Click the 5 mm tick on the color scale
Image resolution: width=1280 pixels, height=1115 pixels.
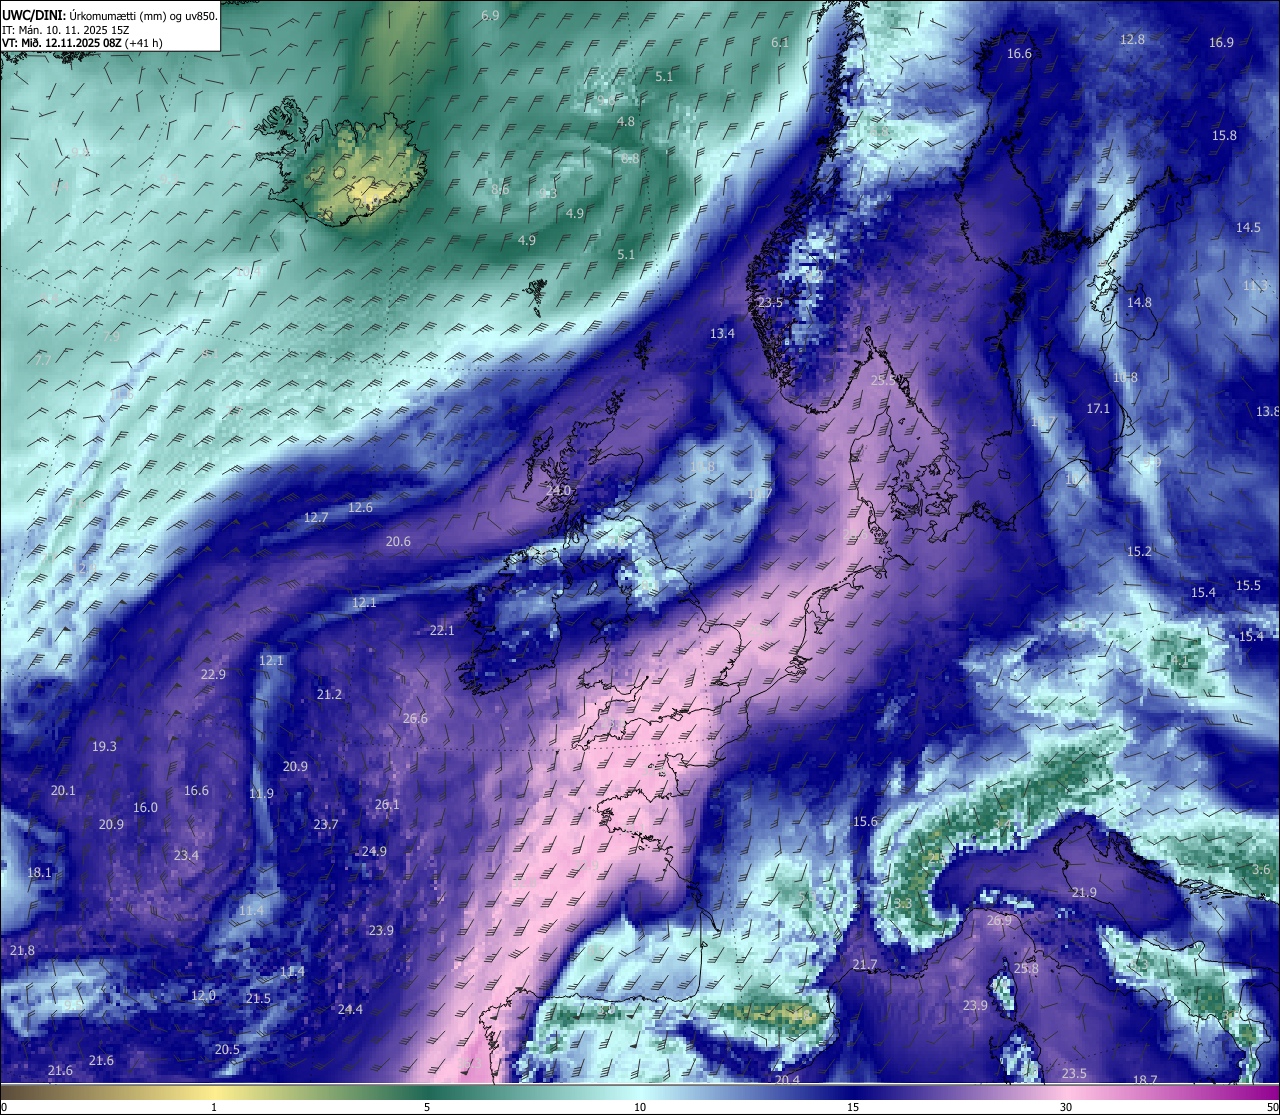(x=427, y=1107)
